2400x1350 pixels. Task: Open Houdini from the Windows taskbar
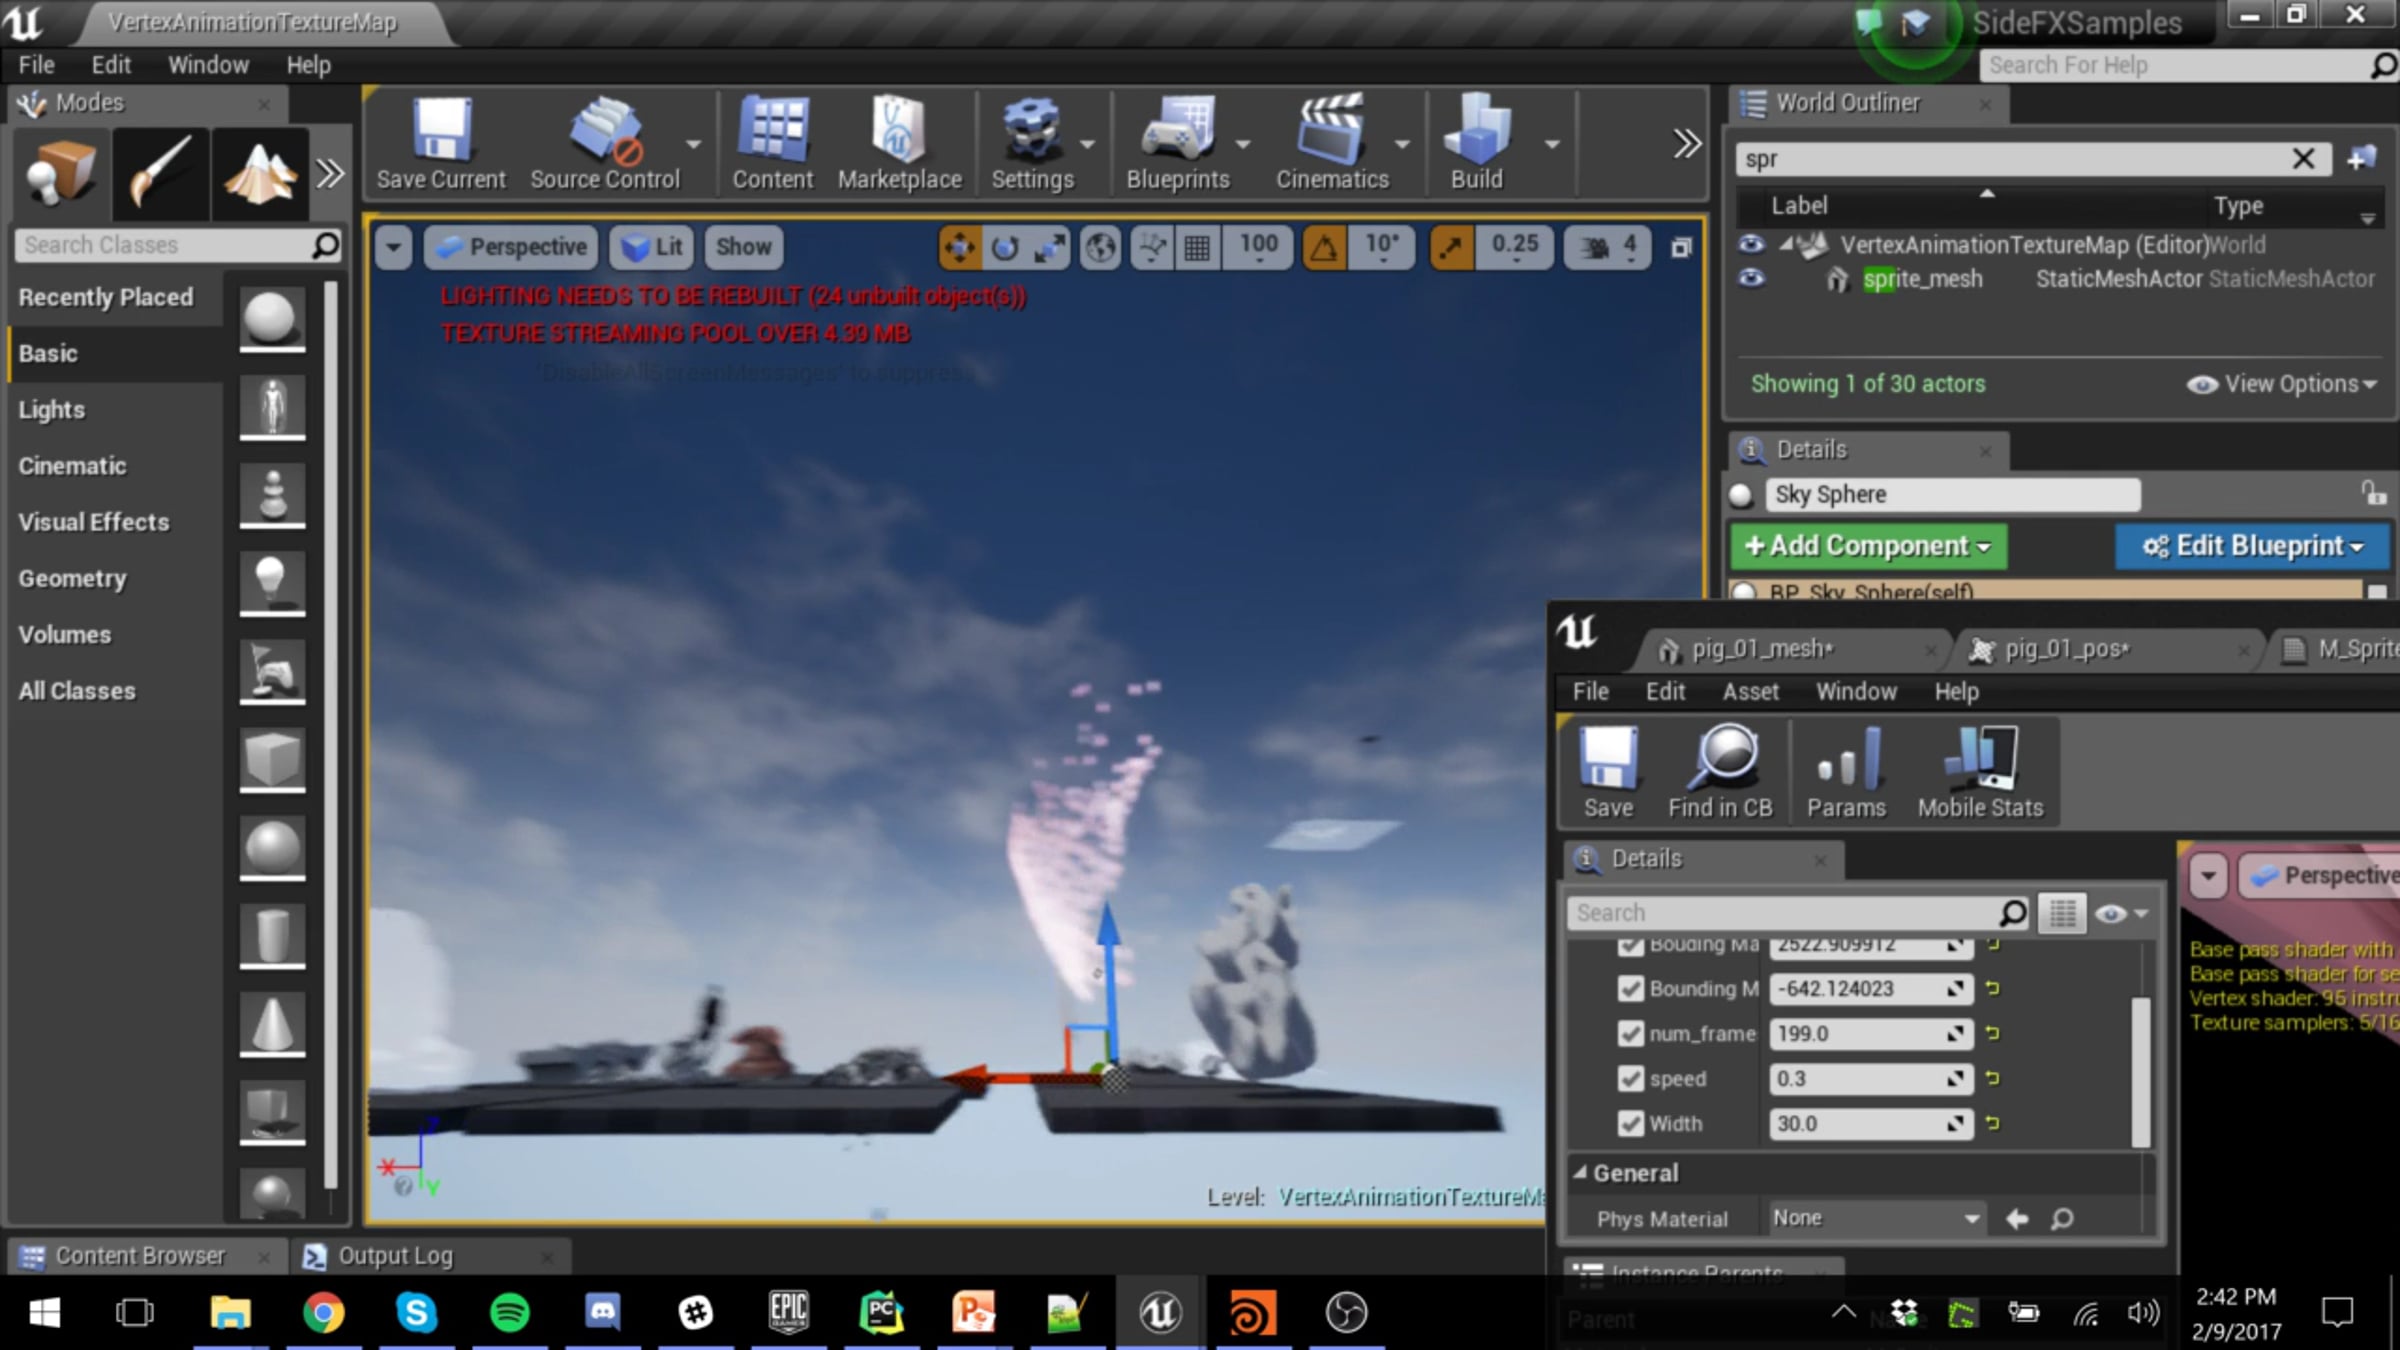point(1253,1312)
